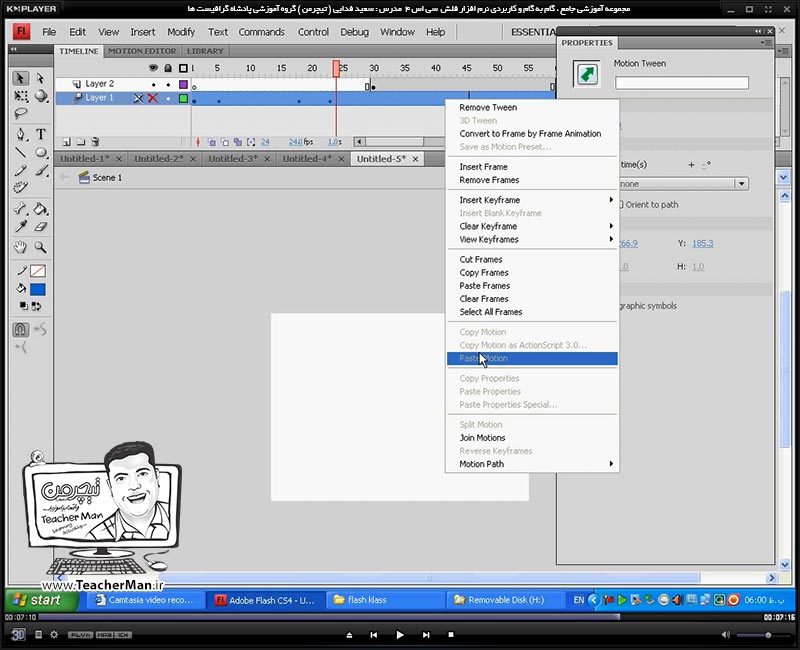The width and height of the screenshot is (800, 650).
Task: Click the New Folder icon in timeline
Action: tap(81, 142)
